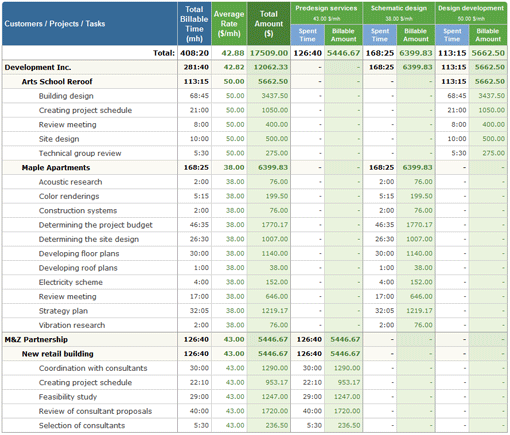The width and height of the screenshot is (510, 435).
Task: Click the Design development column group header
Action: pos(471,13)
